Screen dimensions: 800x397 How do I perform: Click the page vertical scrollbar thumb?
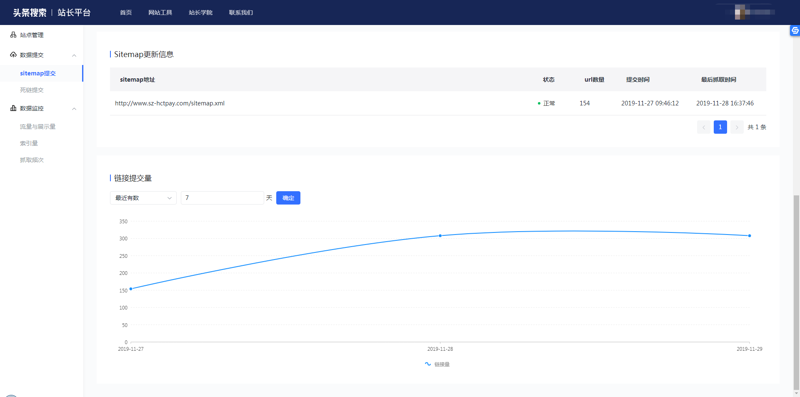[x=795, y=292]
